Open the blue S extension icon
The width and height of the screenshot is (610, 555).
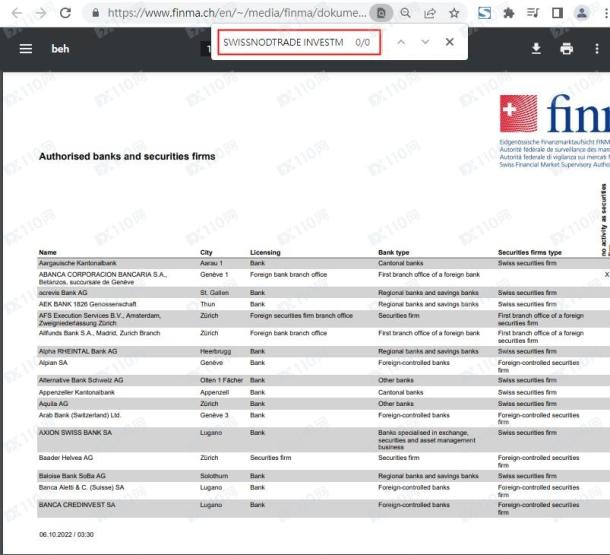(x=484, y=13)
